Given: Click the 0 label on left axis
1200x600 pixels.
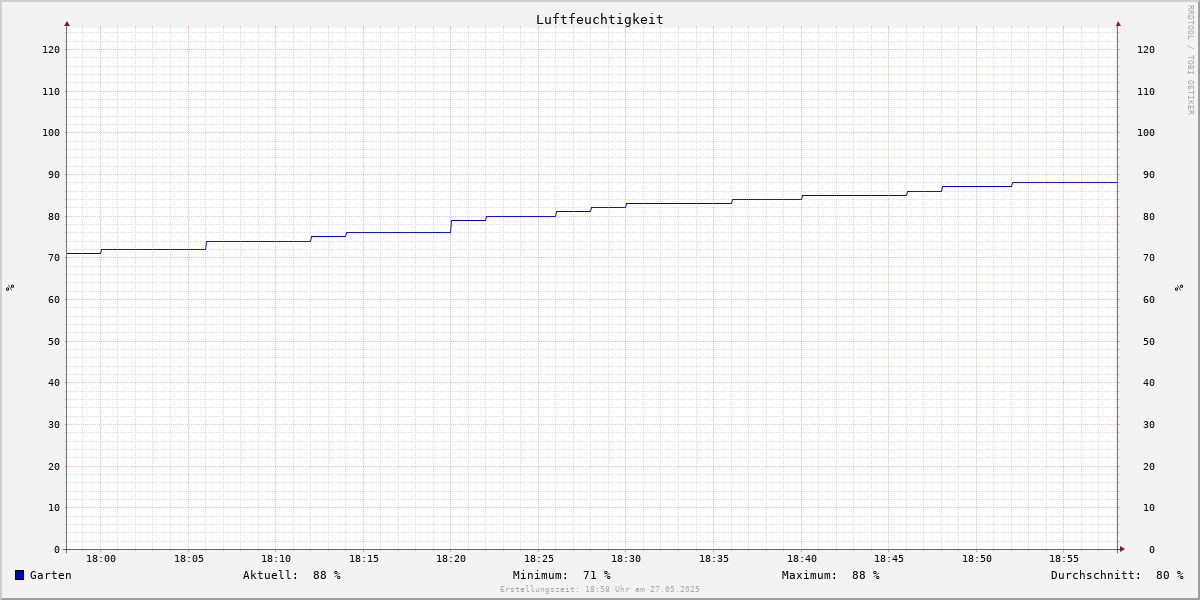Looking at the screenshot, I should [57, 549].
